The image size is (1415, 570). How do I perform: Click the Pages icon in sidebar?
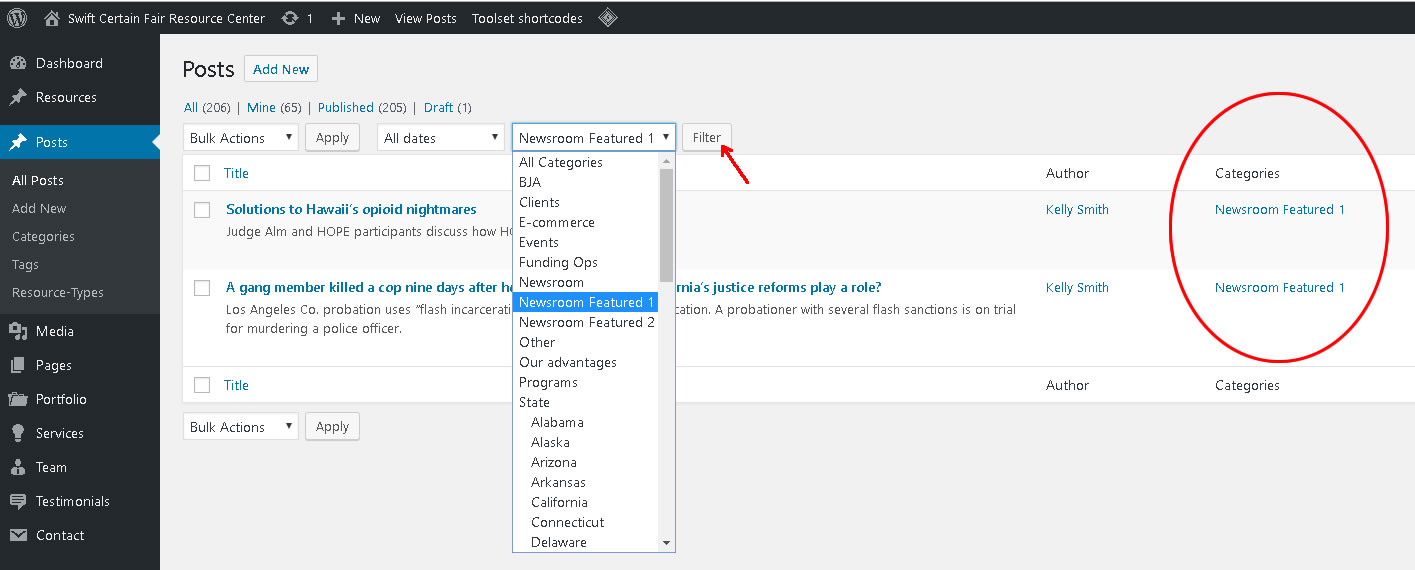18,365
